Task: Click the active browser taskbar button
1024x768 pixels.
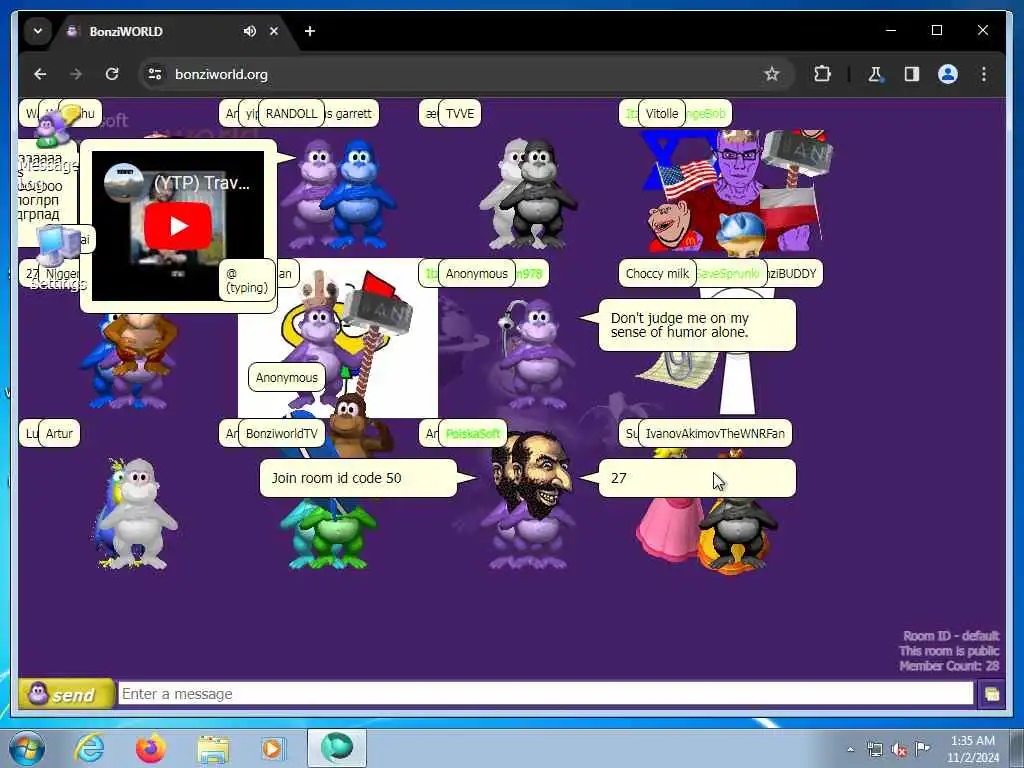Action: click(337, 748)
